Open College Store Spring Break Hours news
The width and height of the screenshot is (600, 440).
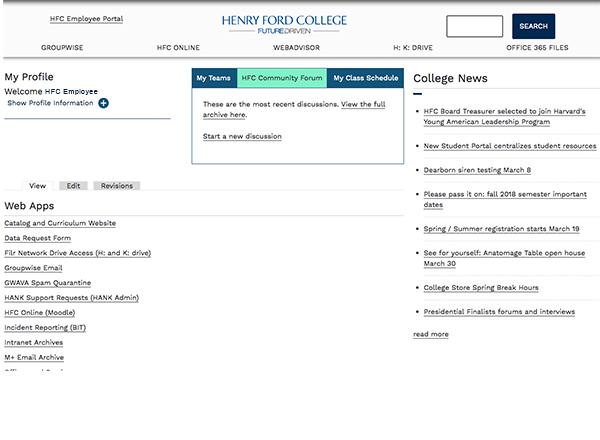pyautogui.click(x=481, y=288)
